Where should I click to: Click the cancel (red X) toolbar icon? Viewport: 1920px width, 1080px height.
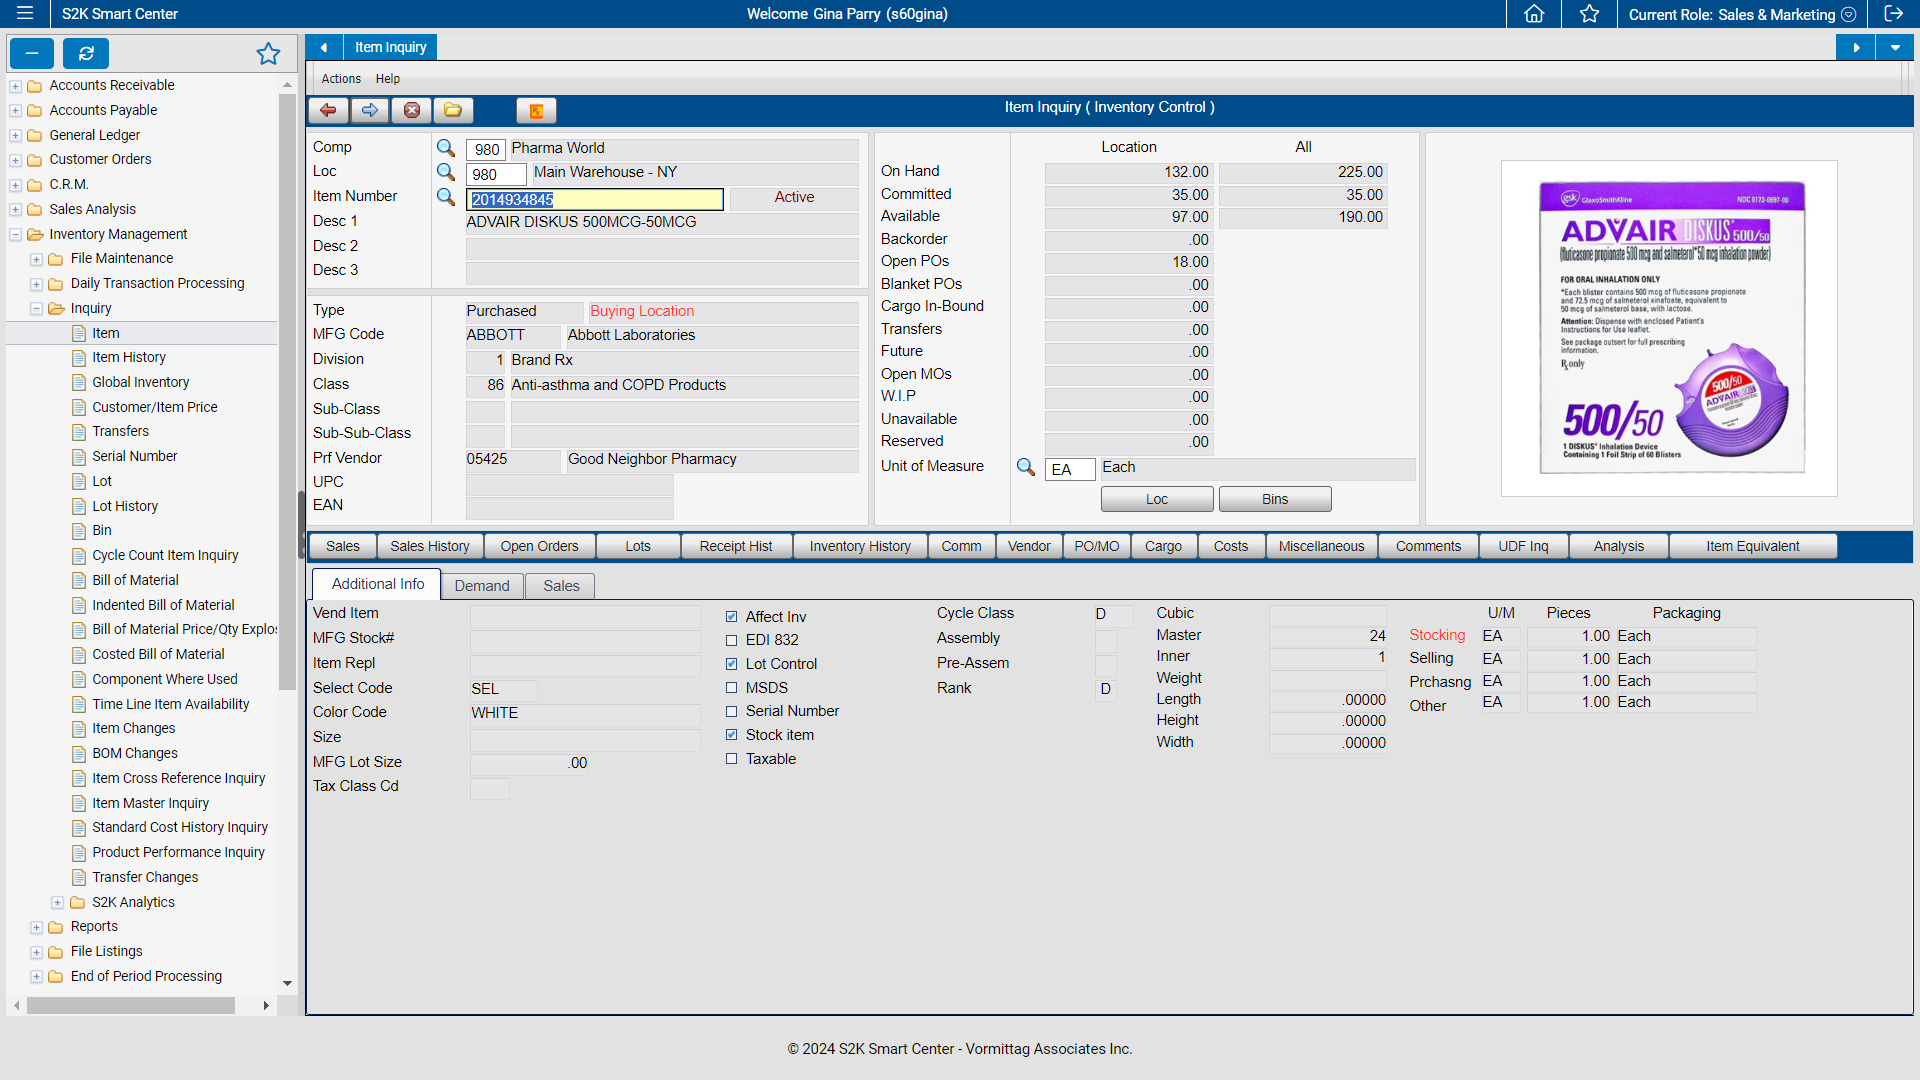(x=412, y=110)
